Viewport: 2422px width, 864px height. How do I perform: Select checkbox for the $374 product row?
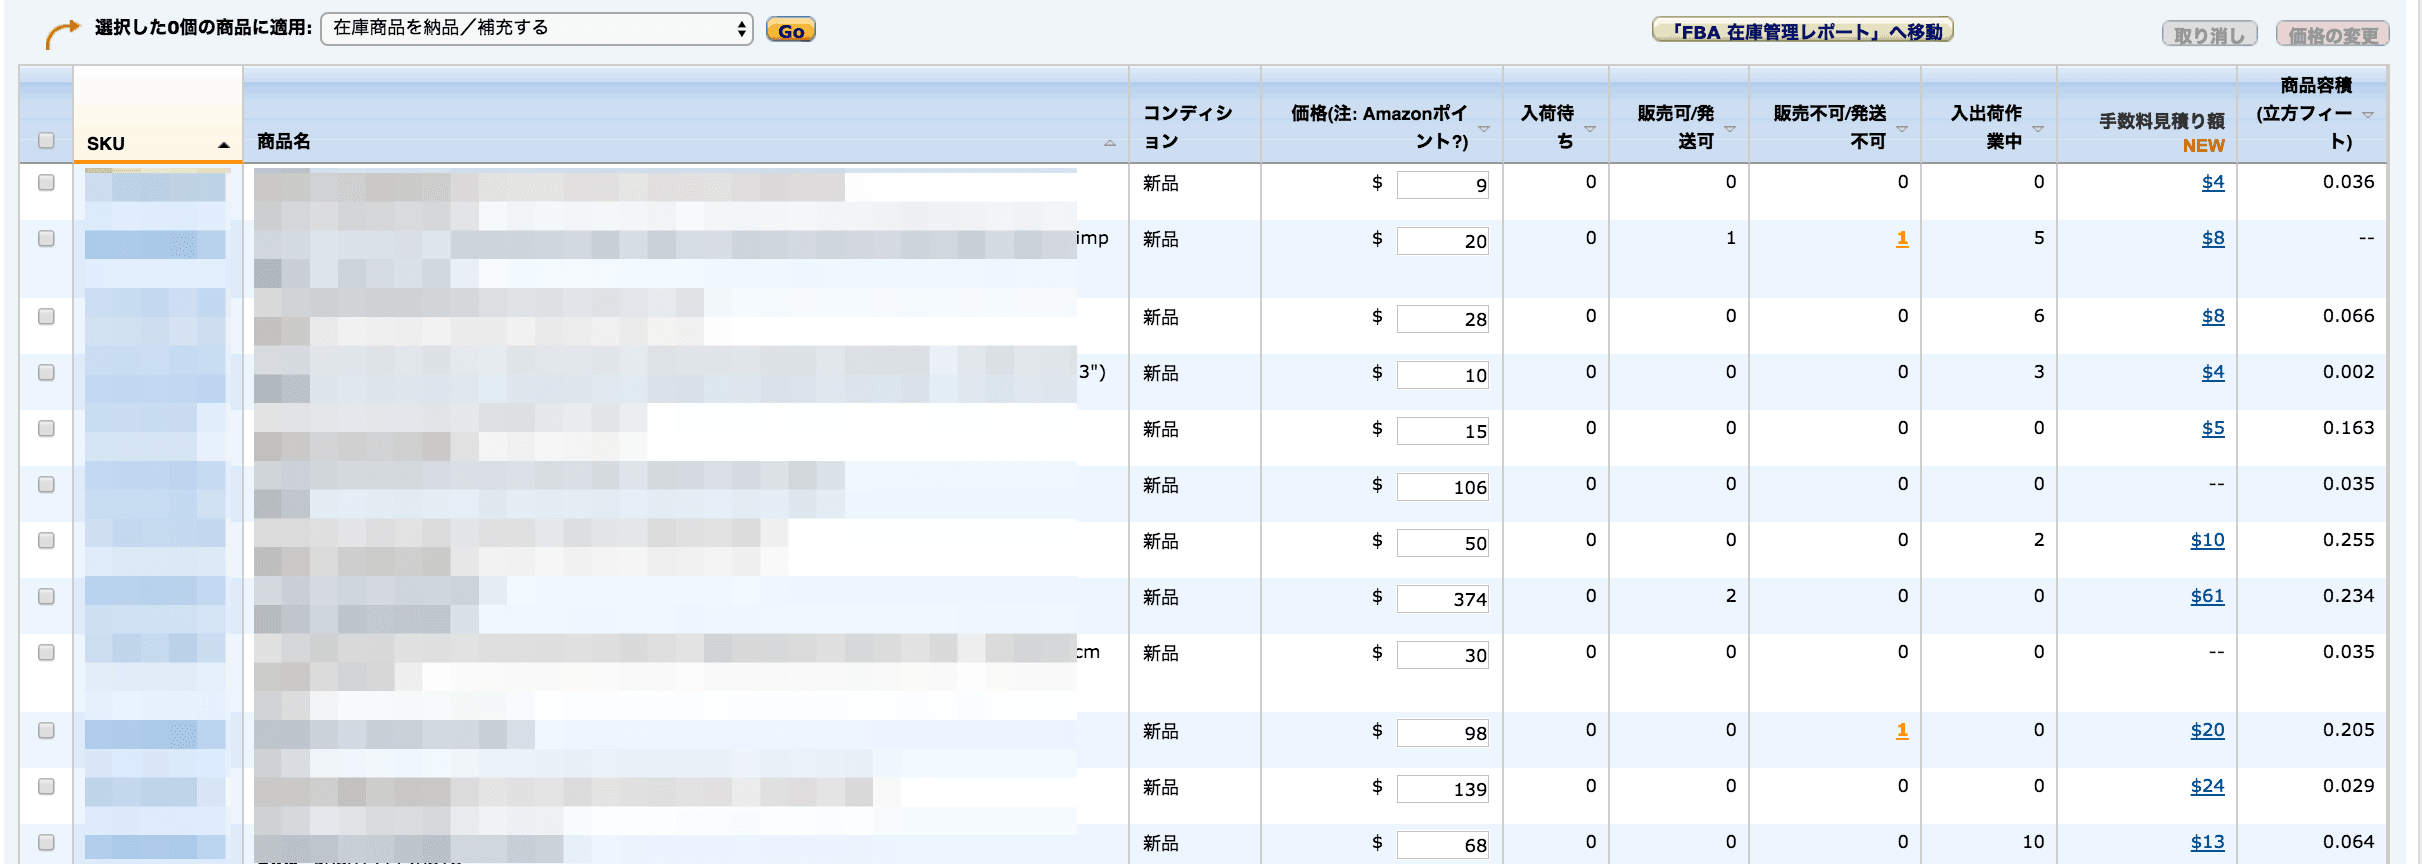click(x=46, y=596)
